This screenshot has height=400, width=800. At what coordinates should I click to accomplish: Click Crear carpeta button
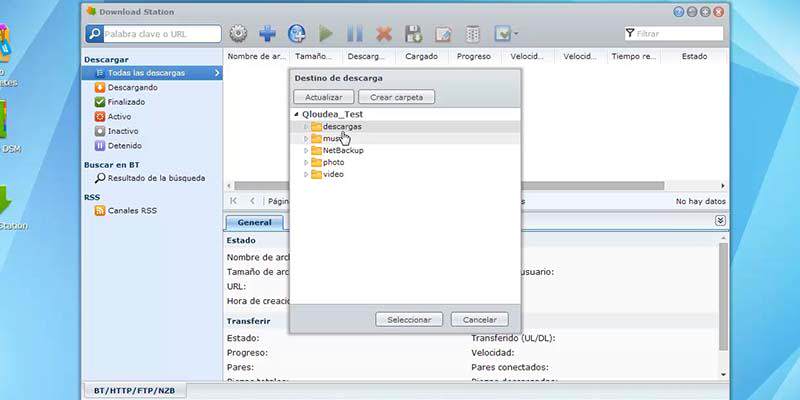[x=396, y=97]
